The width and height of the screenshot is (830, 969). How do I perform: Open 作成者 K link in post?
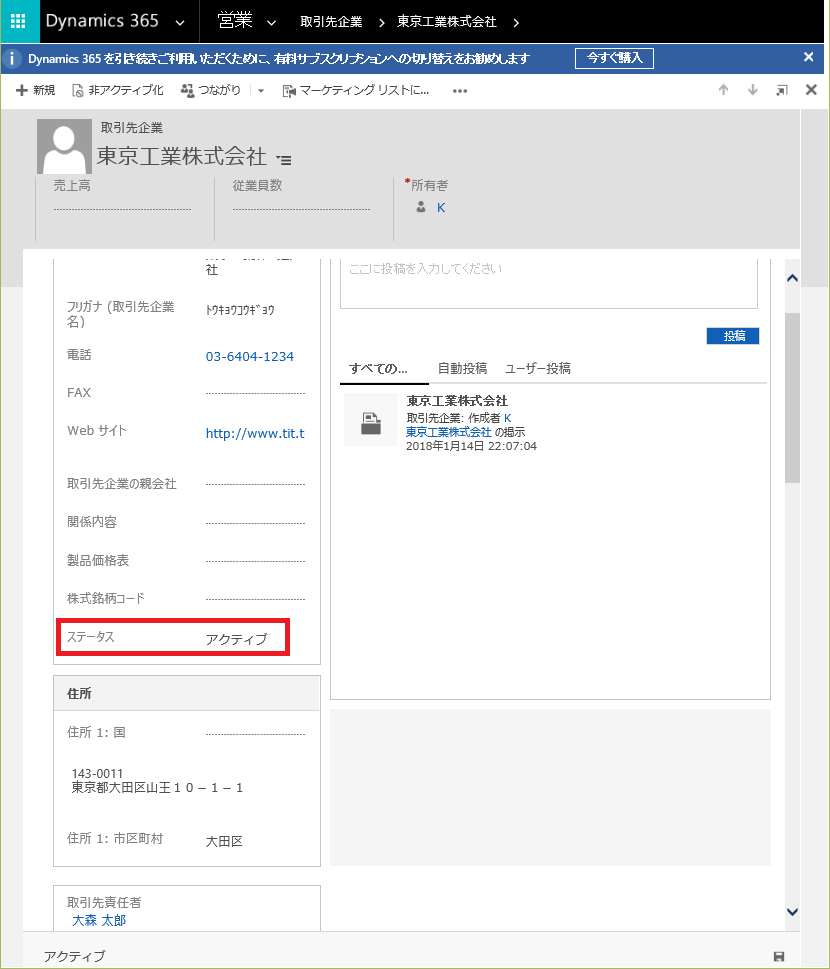[x=508, y=418]
